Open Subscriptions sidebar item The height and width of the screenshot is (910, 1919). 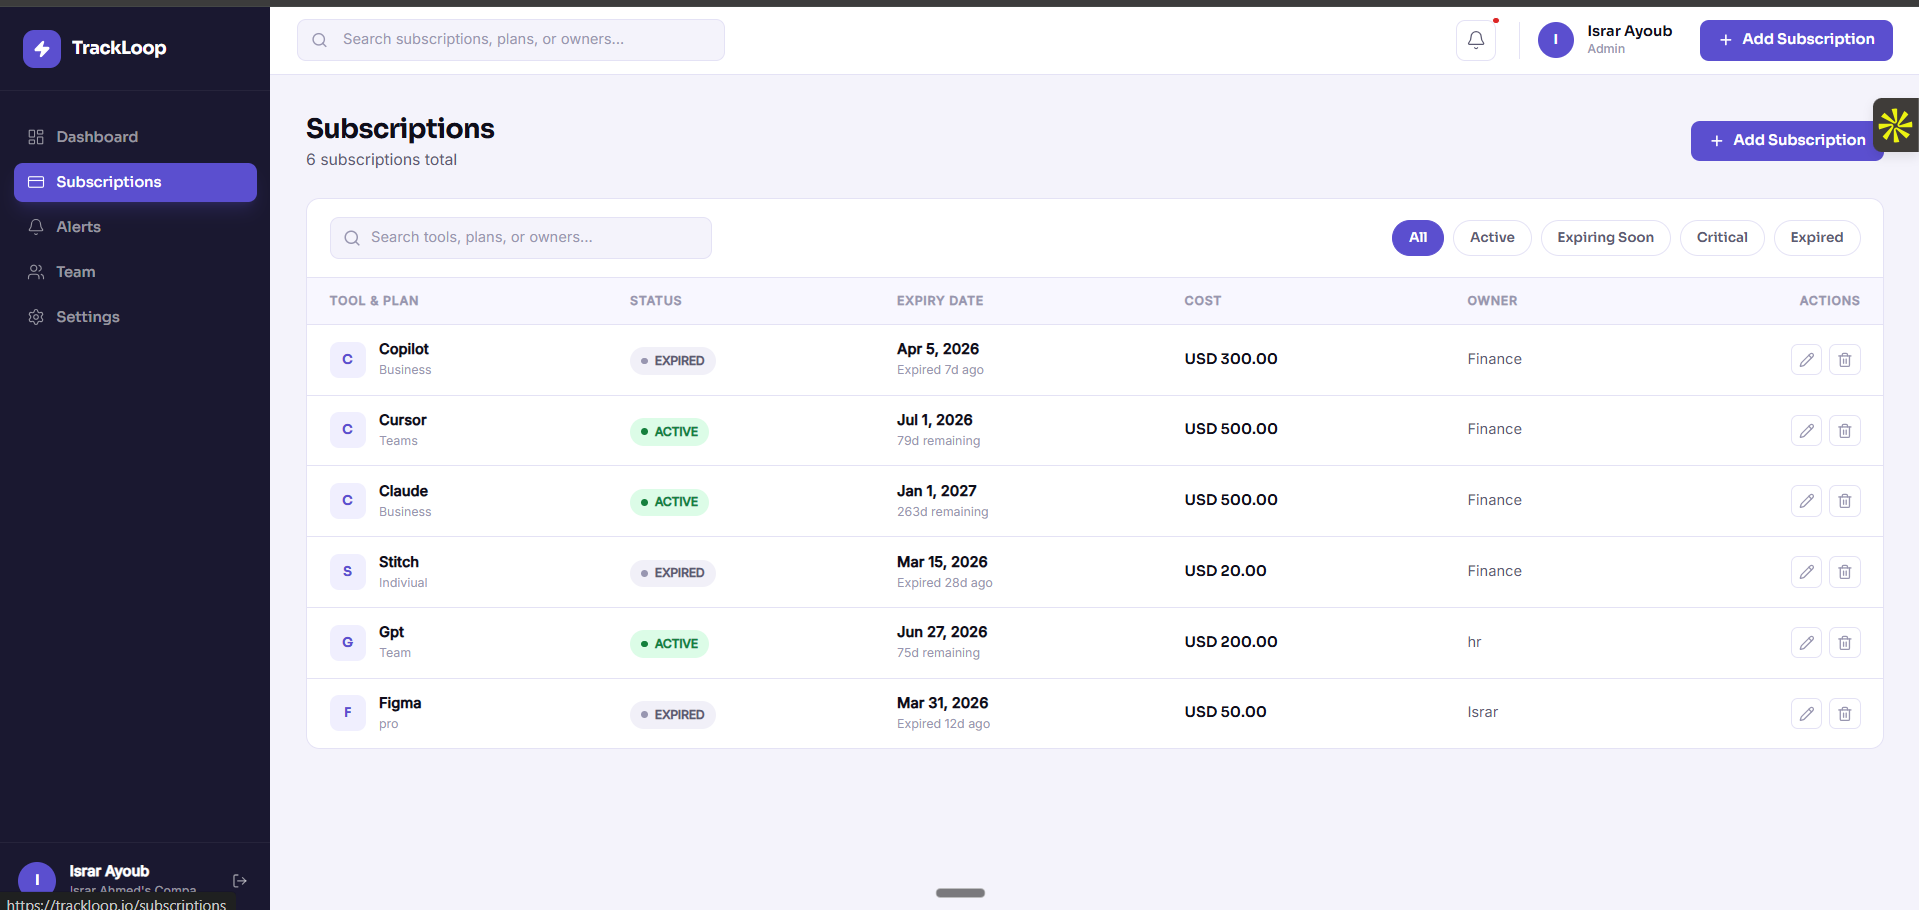pos(135,182)
